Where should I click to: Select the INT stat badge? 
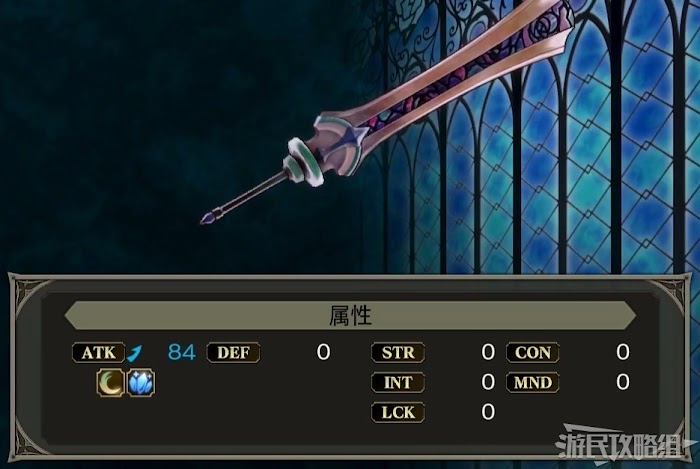pyautogui.click(x=398, y=382)
